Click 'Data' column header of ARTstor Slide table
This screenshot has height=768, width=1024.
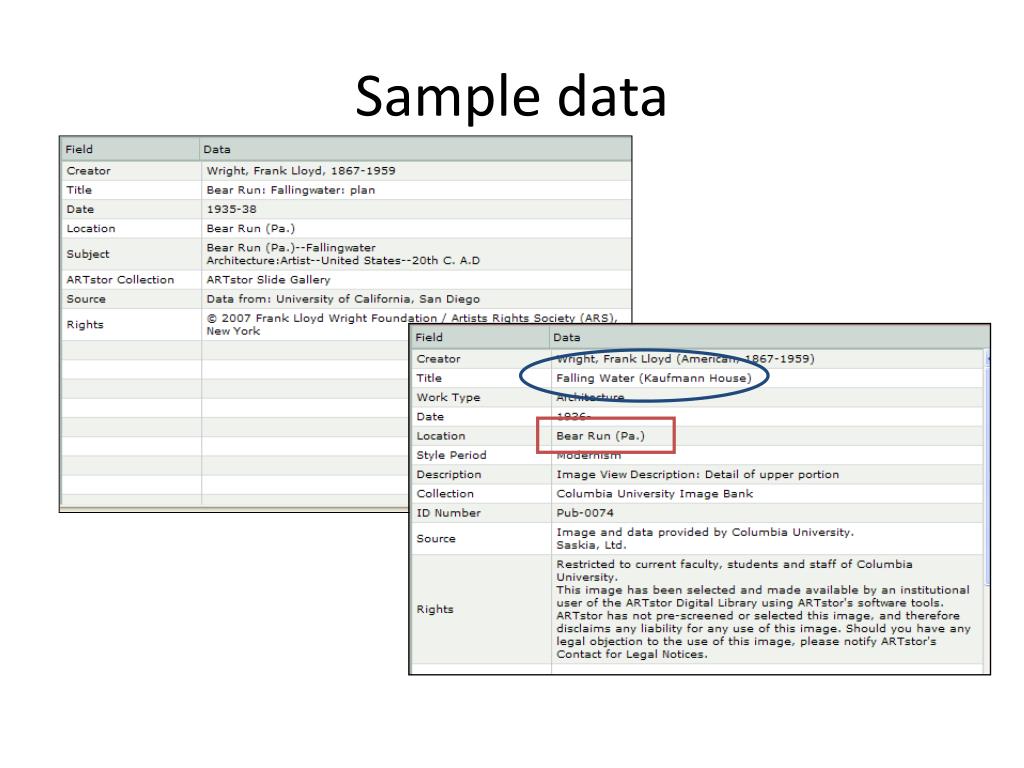coord(217,150)
